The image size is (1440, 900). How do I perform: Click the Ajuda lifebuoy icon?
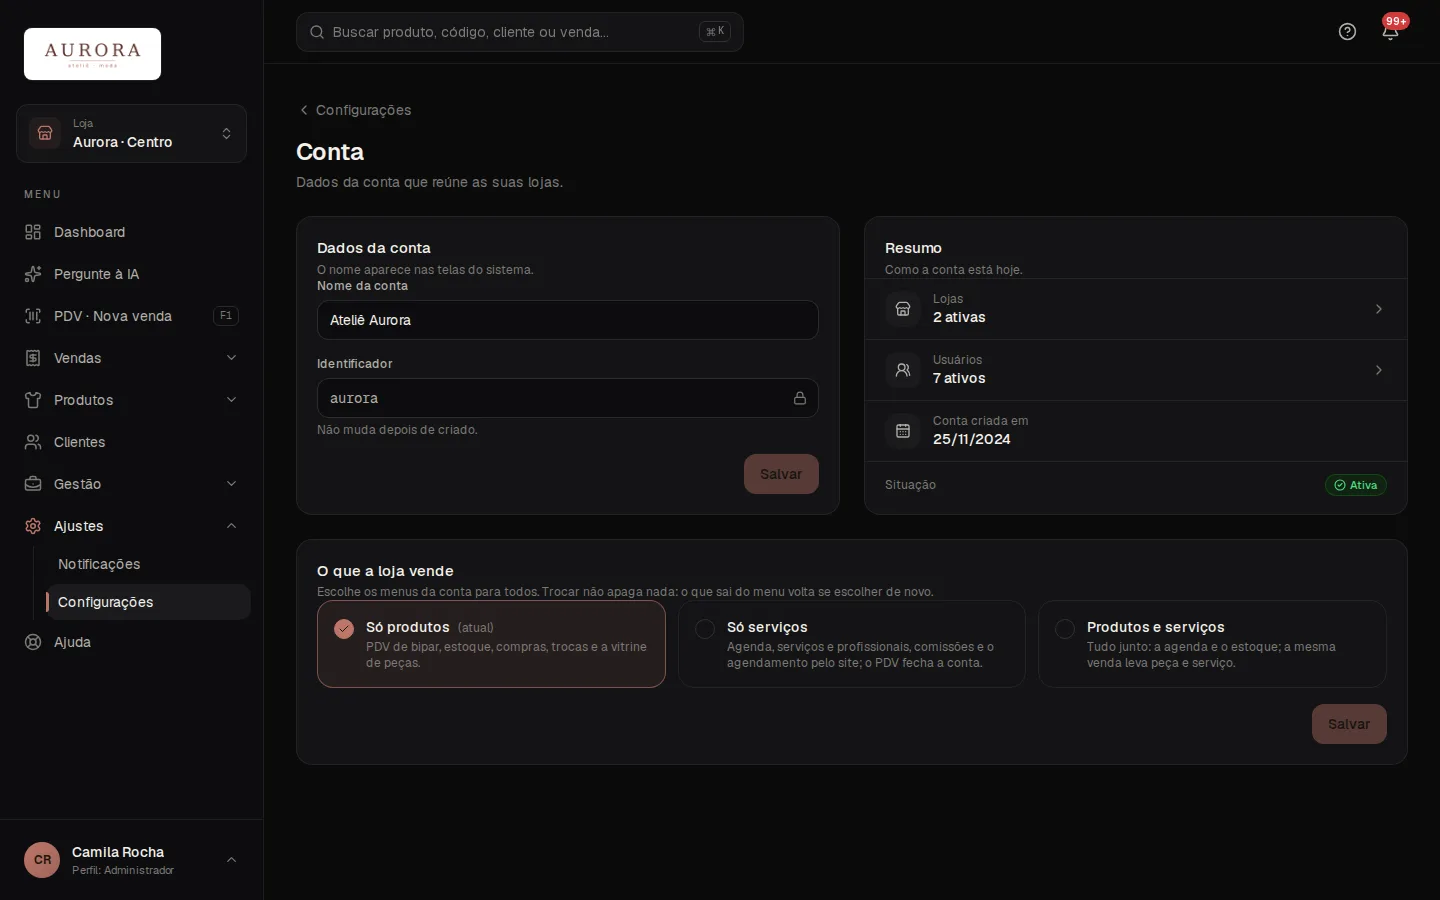(x=33, y=642)
